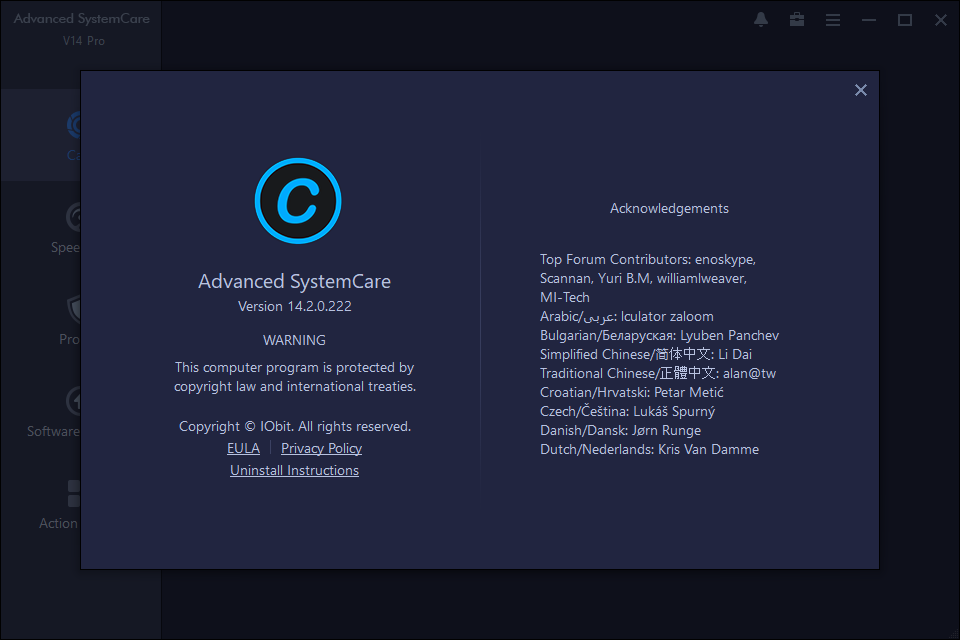The width and height of the screenshot is (960, 640).
Task: Click the Dutch/Nederlands: Kris Van Damme line
Action: point(649,450)
